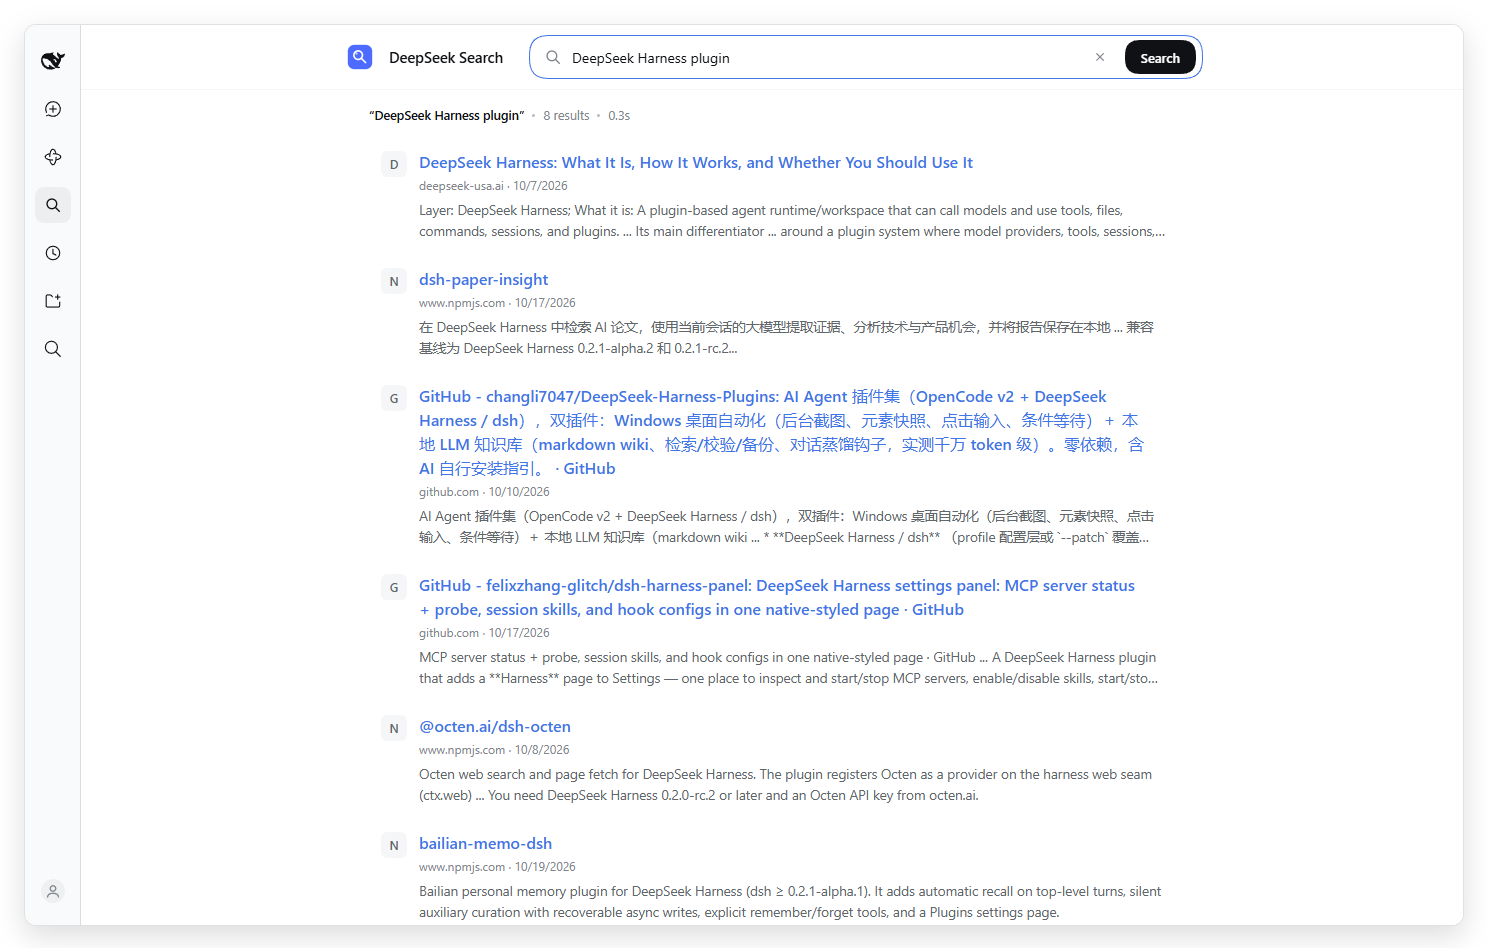Click the snippet starting "Bailian personal memory plugin"

tap(790, 902)
